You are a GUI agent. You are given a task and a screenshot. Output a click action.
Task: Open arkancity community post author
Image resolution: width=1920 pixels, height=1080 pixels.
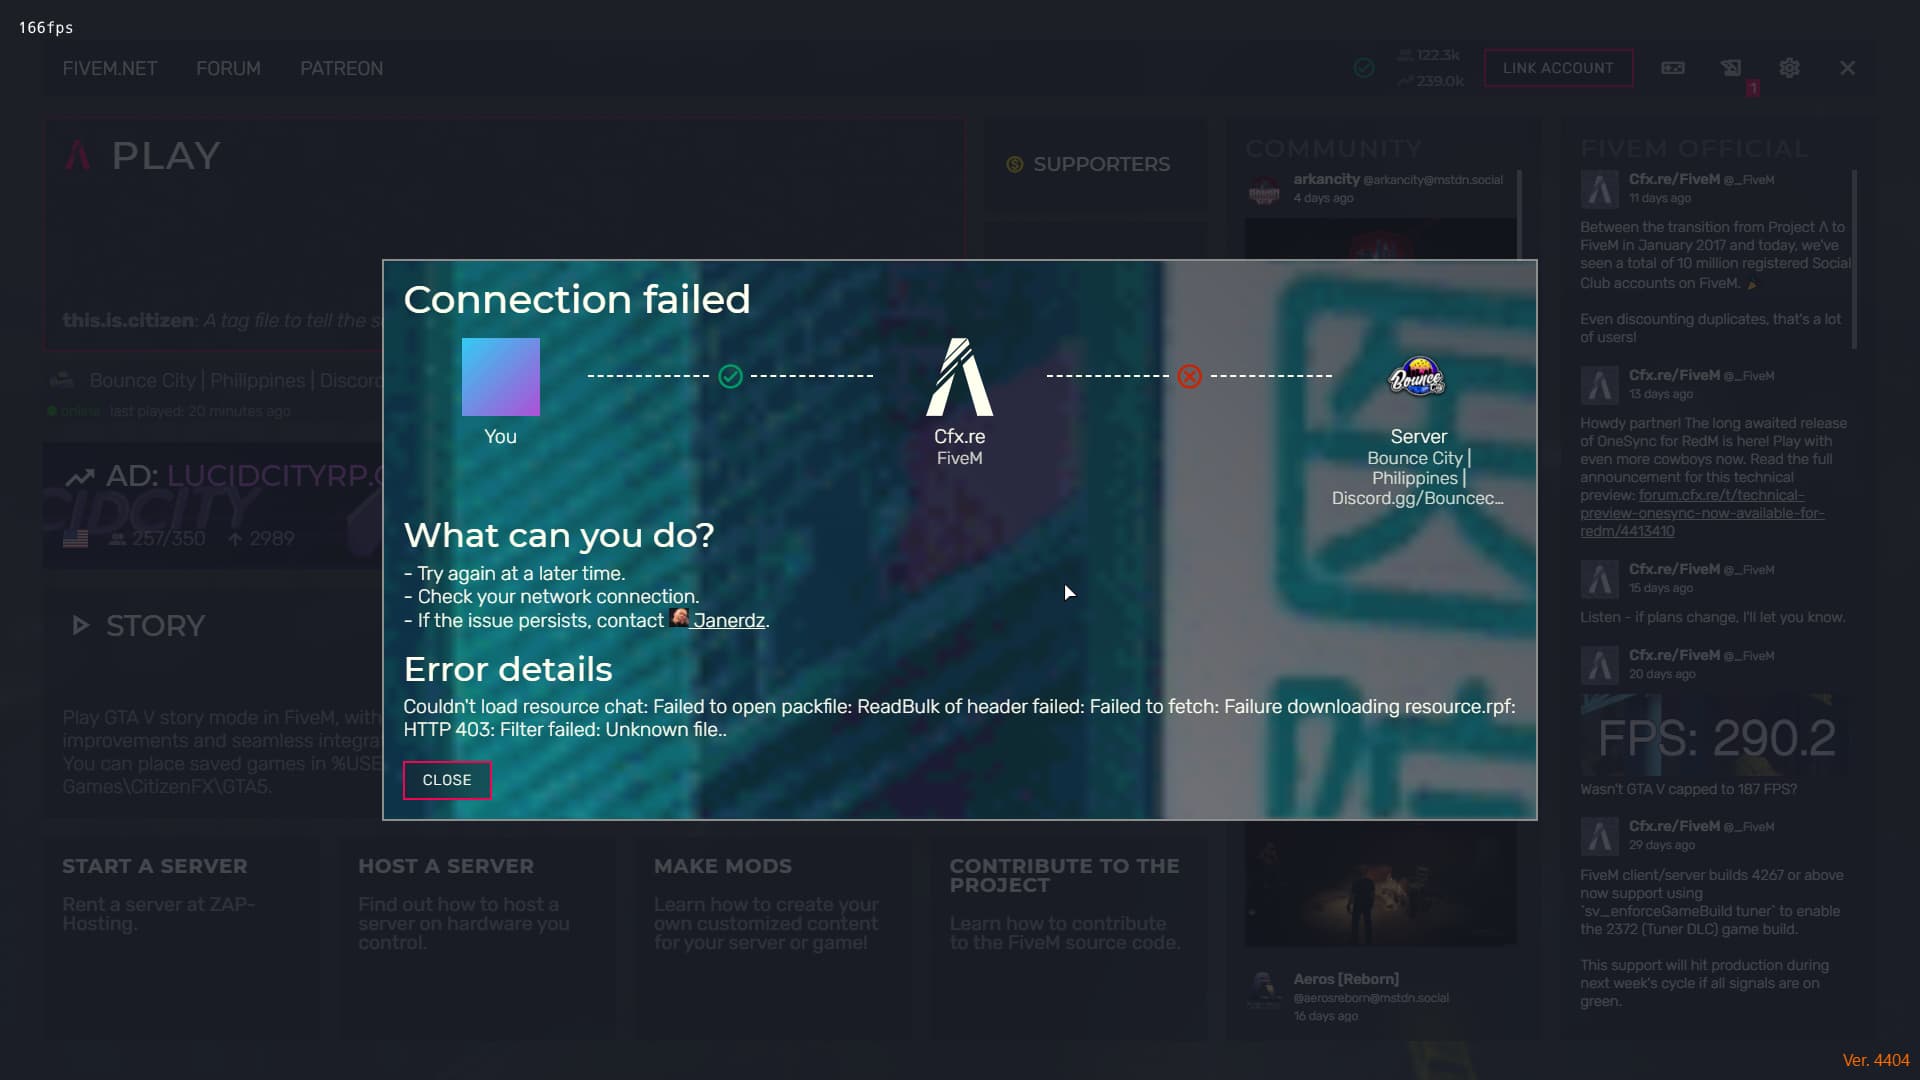coord(1326,179)
